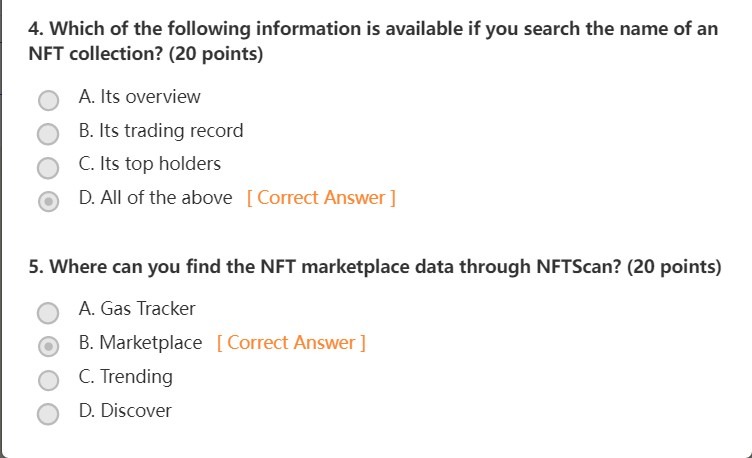Click the 'C. Its top holders' option text
Screen dimensions: 752x458
pyautogui.click(x=149, y=164)
